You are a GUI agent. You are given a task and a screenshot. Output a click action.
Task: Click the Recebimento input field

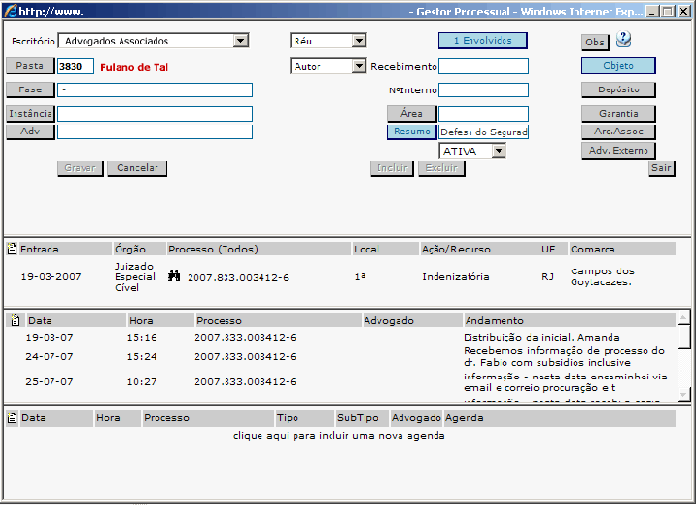pos(483,66)
